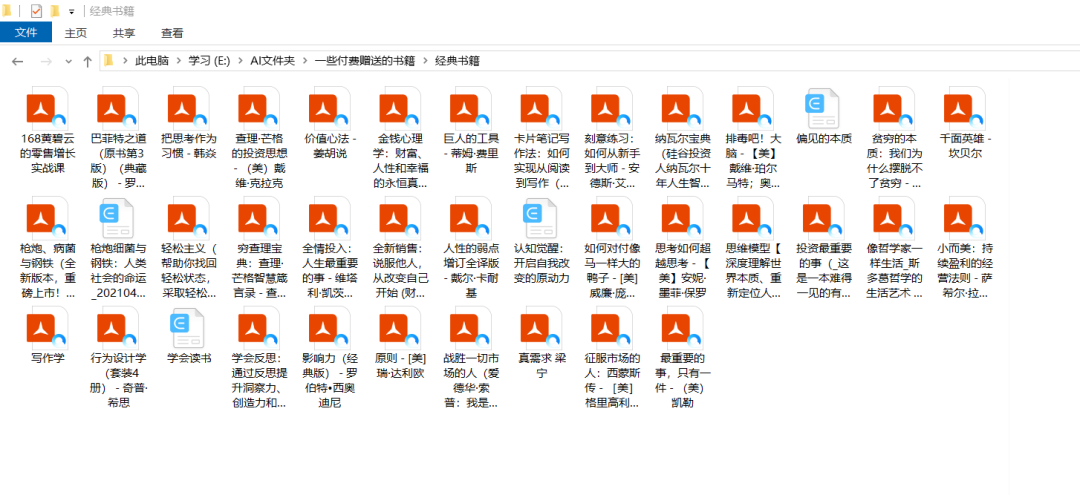
Task: Select the 影响力（经典版）PDF file icon
Action: (329, 328)
